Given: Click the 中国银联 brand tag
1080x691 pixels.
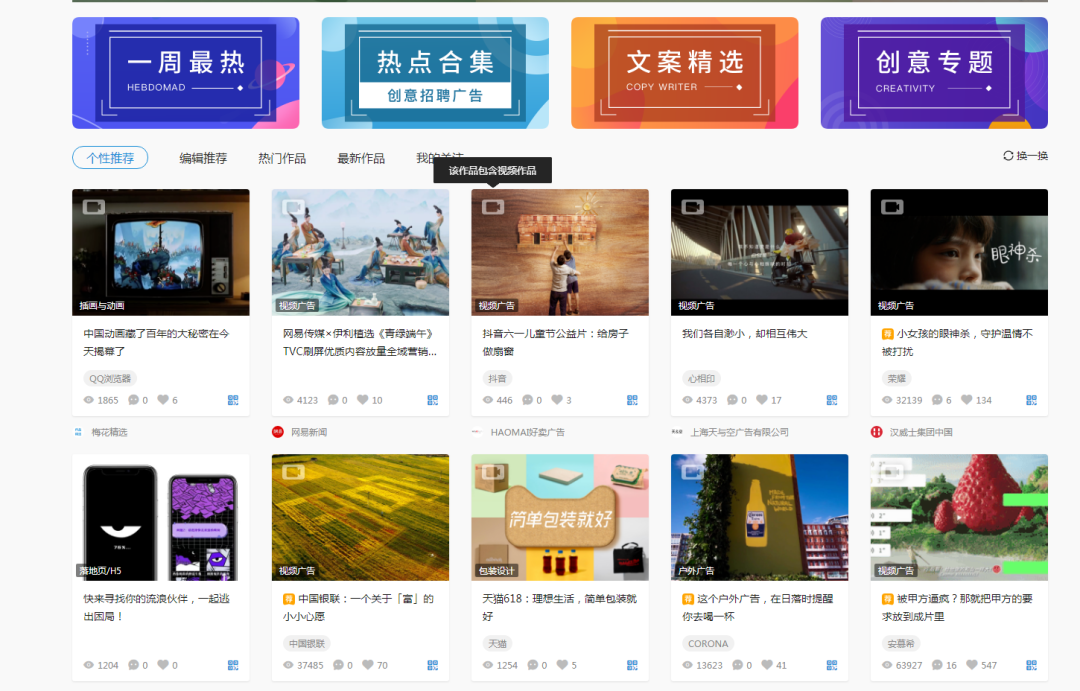Looking at the screenshot, I should point(307,643).
